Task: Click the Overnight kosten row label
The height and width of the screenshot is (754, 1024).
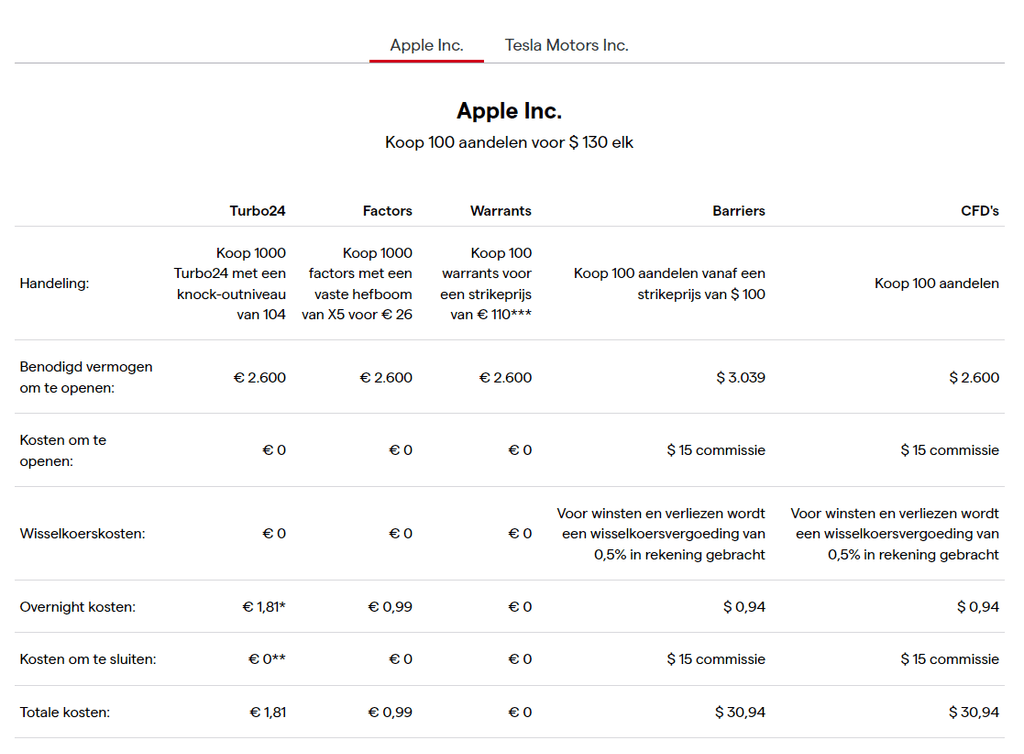Action: [77, 607]
